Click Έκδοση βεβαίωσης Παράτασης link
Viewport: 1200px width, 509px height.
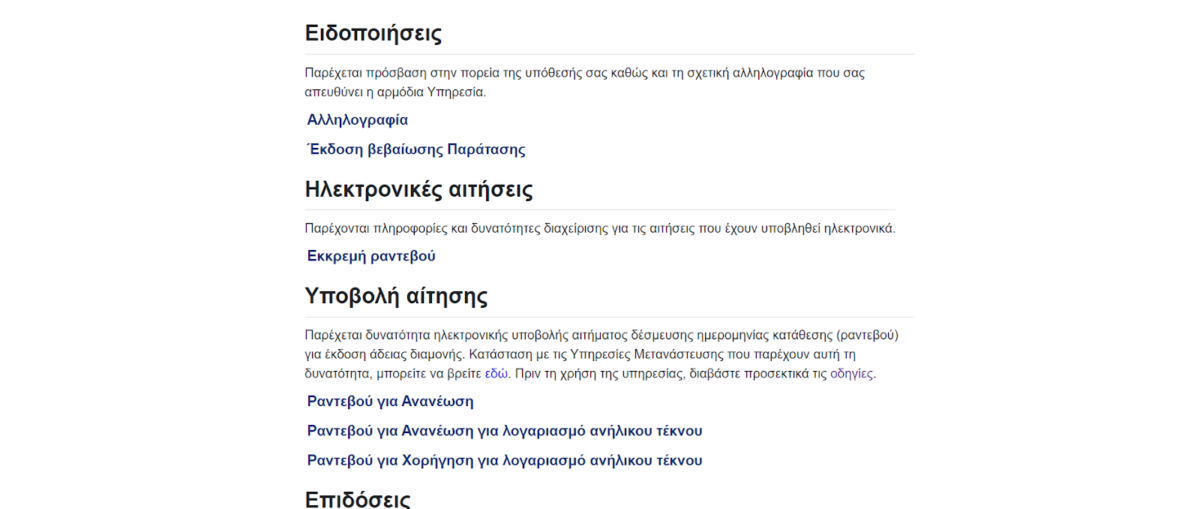[416, 150]
